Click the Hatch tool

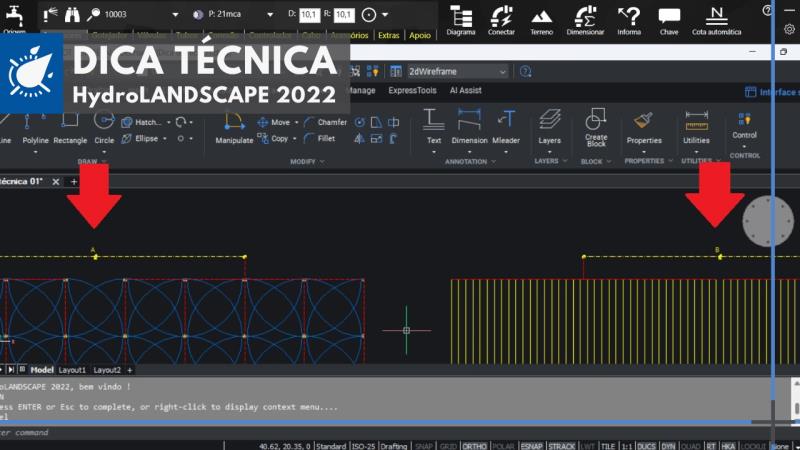coord(142,122)
